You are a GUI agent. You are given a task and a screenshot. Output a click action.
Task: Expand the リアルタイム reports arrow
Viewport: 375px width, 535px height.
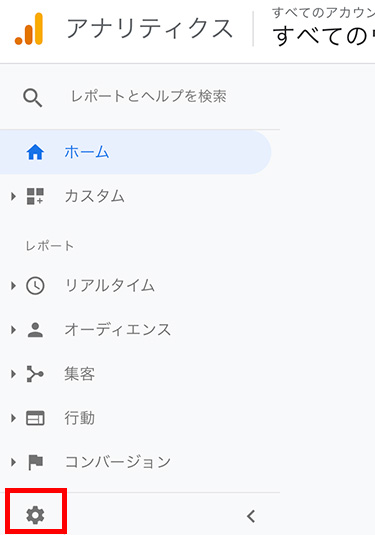click(13, 286)
